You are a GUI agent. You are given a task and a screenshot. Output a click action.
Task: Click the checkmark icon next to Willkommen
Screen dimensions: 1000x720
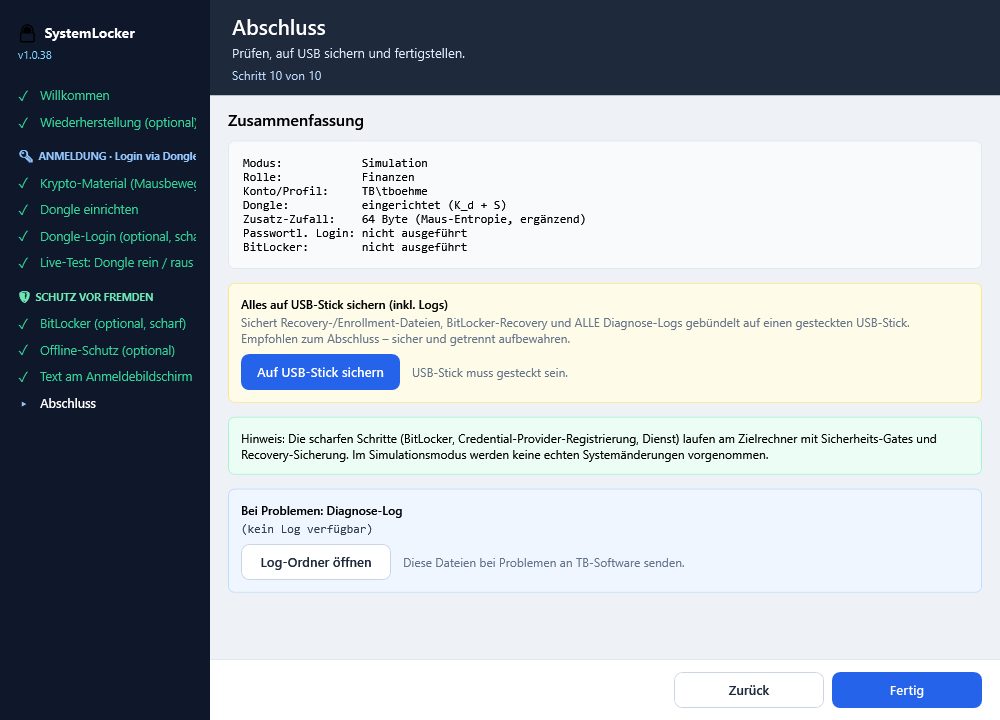(x=24, y=96)
